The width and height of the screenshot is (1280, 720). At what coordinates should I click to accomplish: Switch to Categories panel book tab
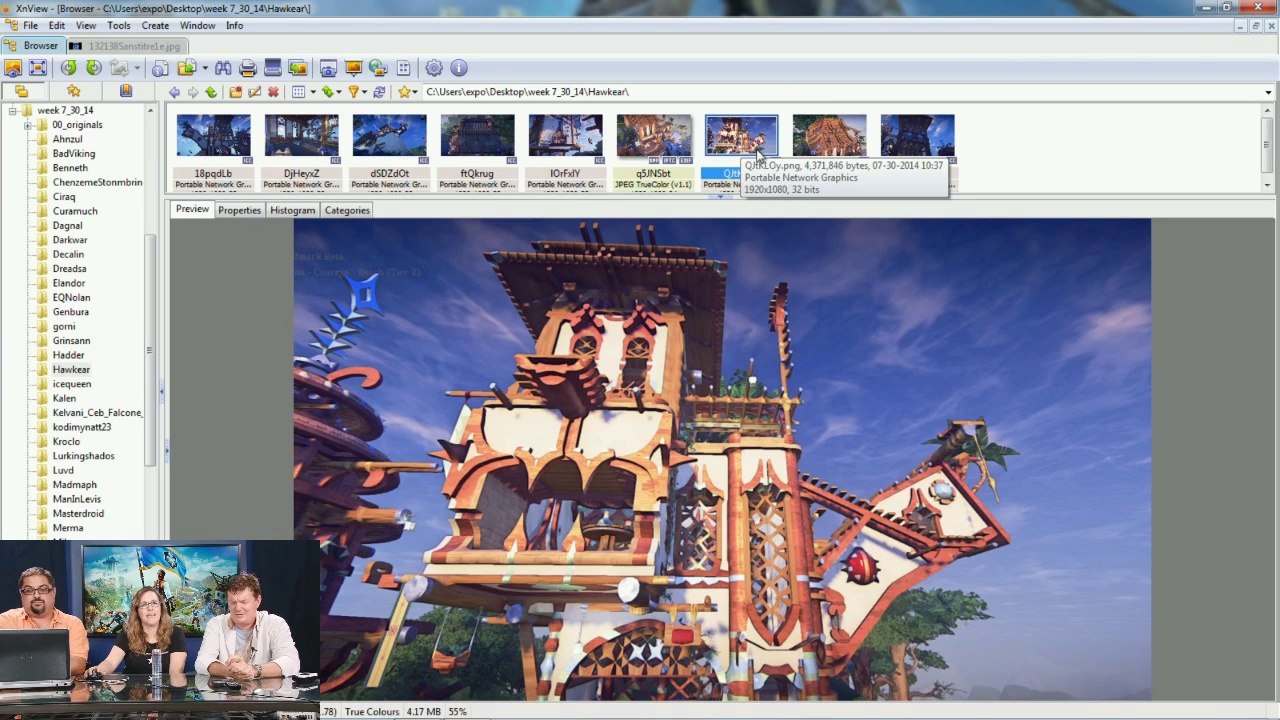126,91
